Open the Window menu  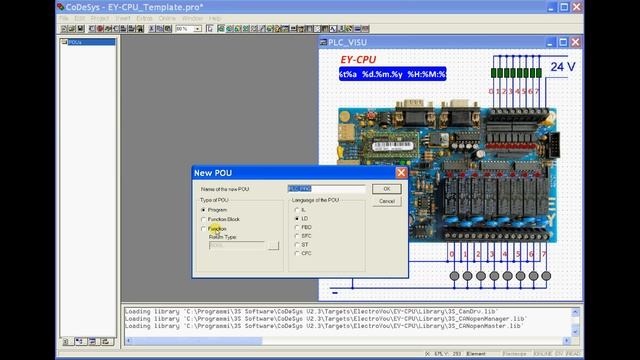(192, 18)
